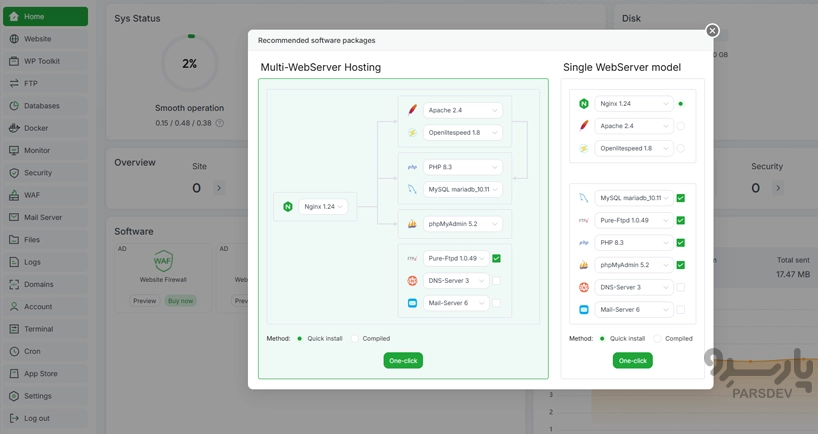Click the phpMyAdmin icon in Multi-WebServer panel
818x434 pixels.
(412, 224)
